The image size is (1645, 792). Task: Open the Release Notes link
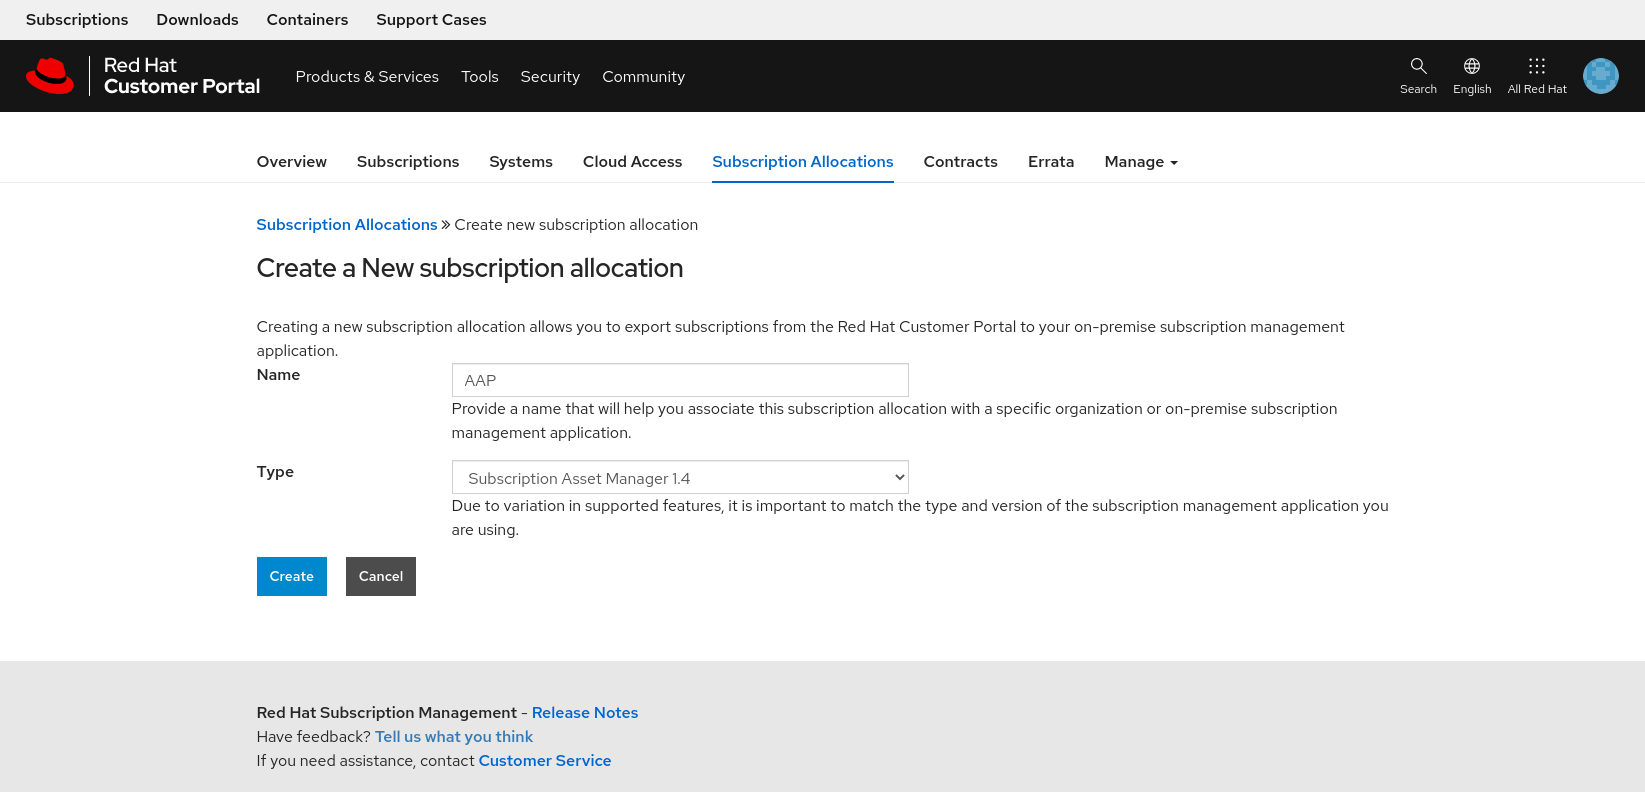(584, 713)
